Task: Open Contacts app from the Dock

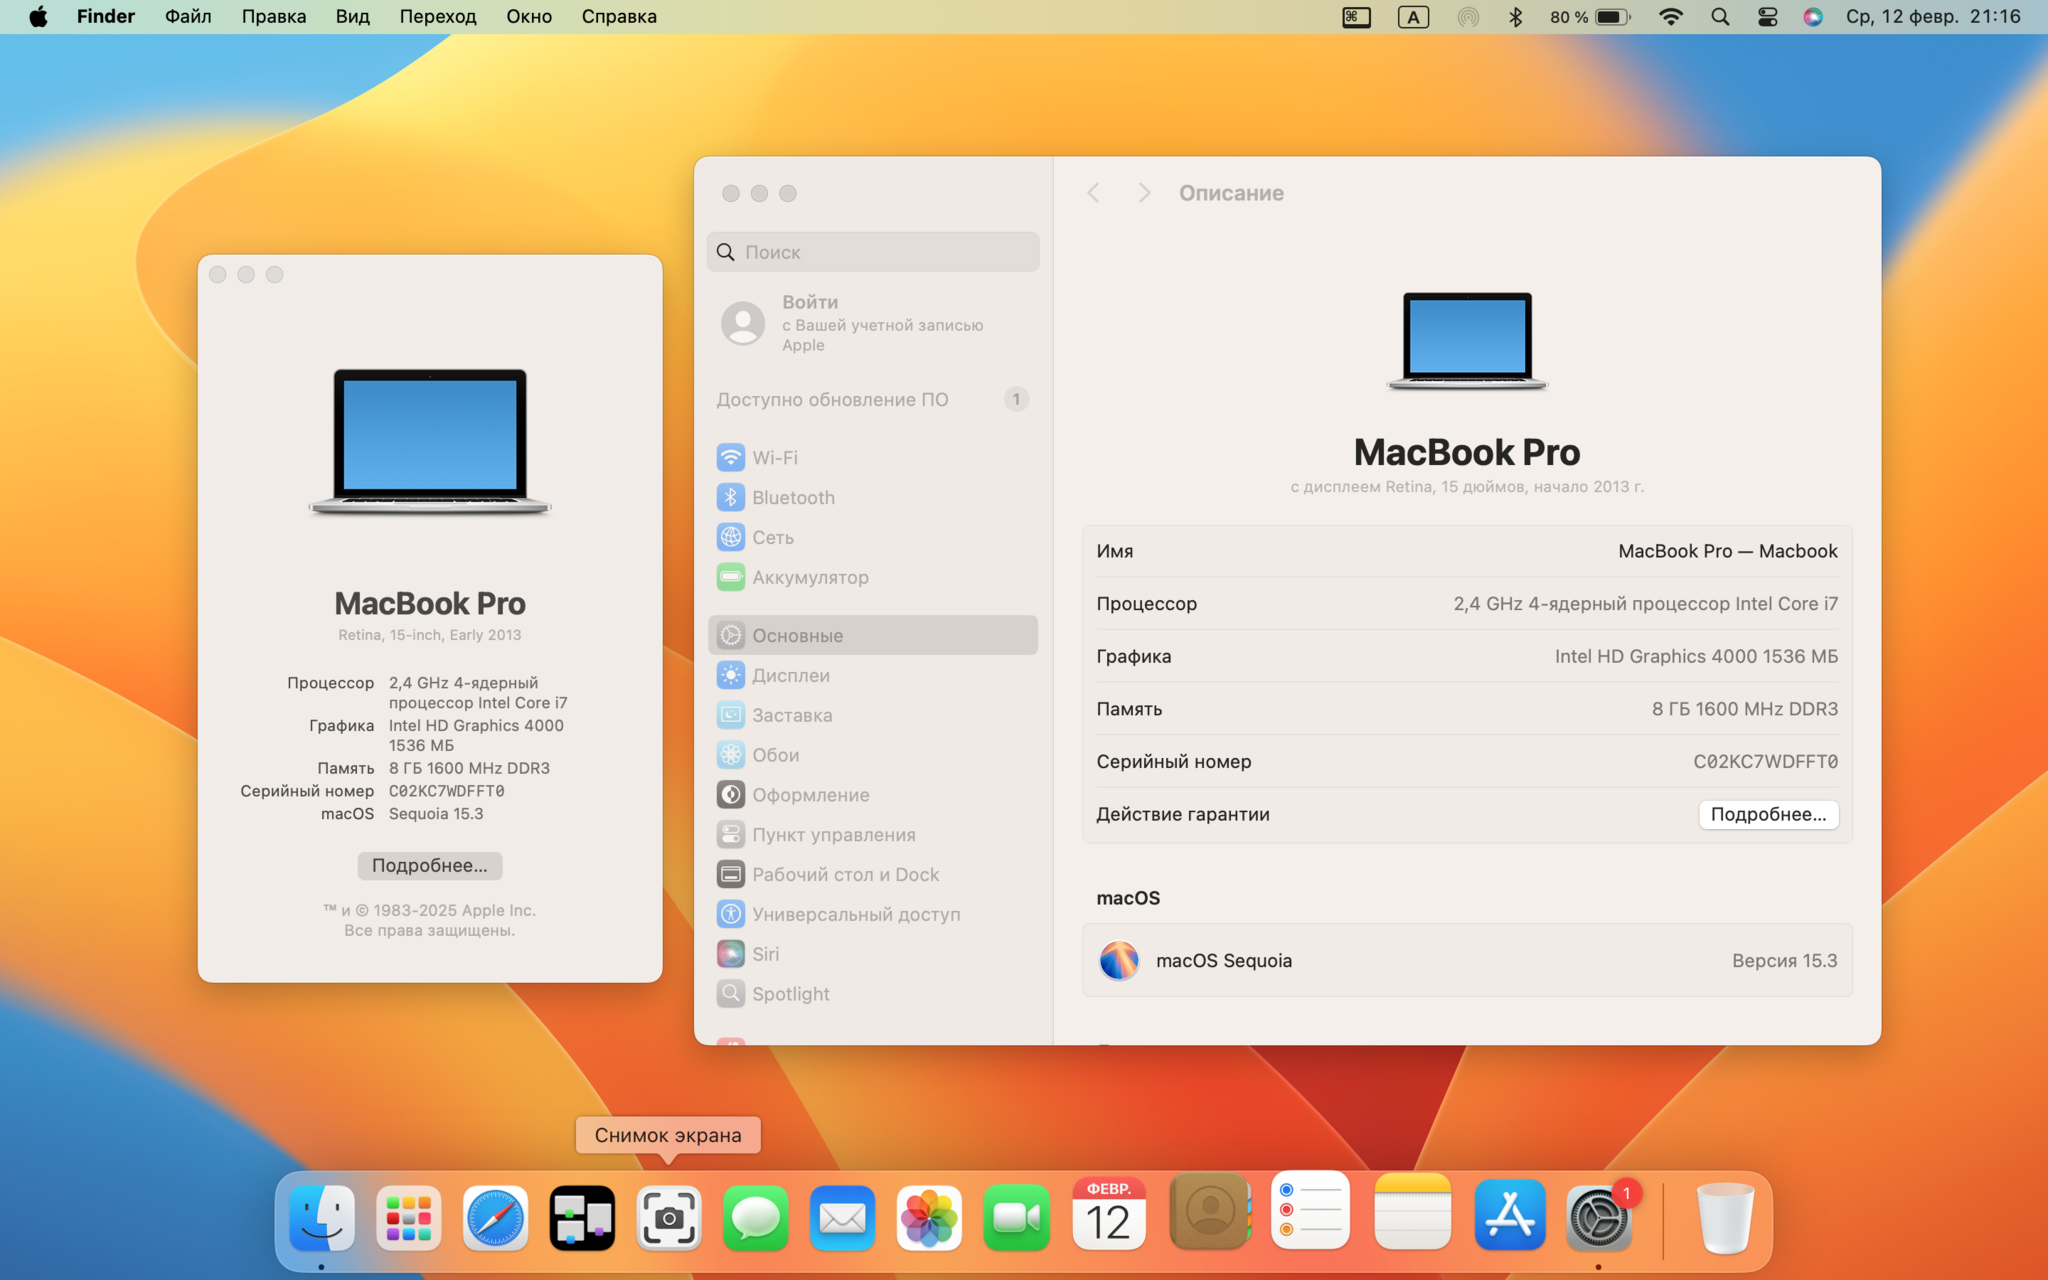Action: tap(1210, 1211)
